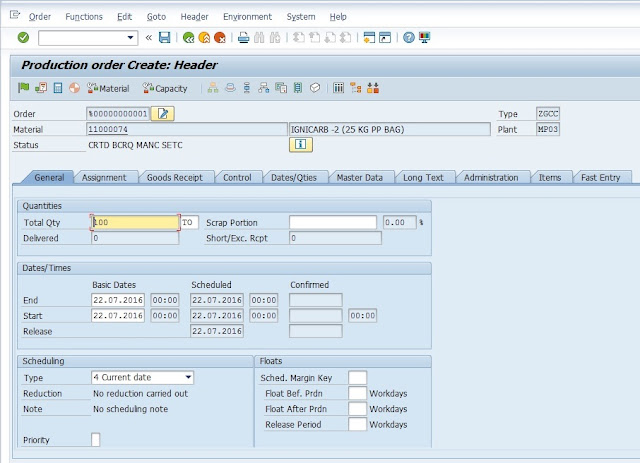Click the red Cancel icon
Viewport: 640px width, 463px height.
(220, 38)
